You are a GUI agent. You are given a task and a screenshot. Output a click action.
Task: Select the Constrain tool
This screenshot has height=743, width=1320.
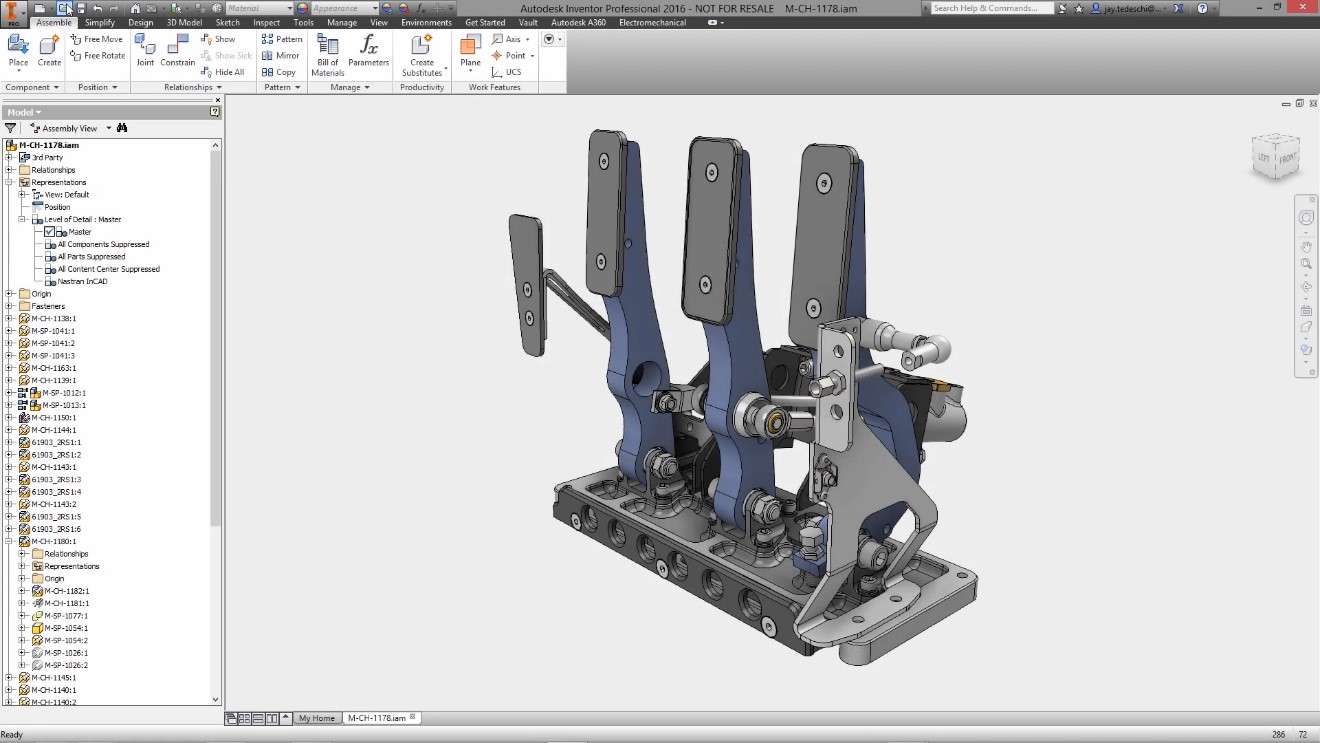(x=178, y=50)
